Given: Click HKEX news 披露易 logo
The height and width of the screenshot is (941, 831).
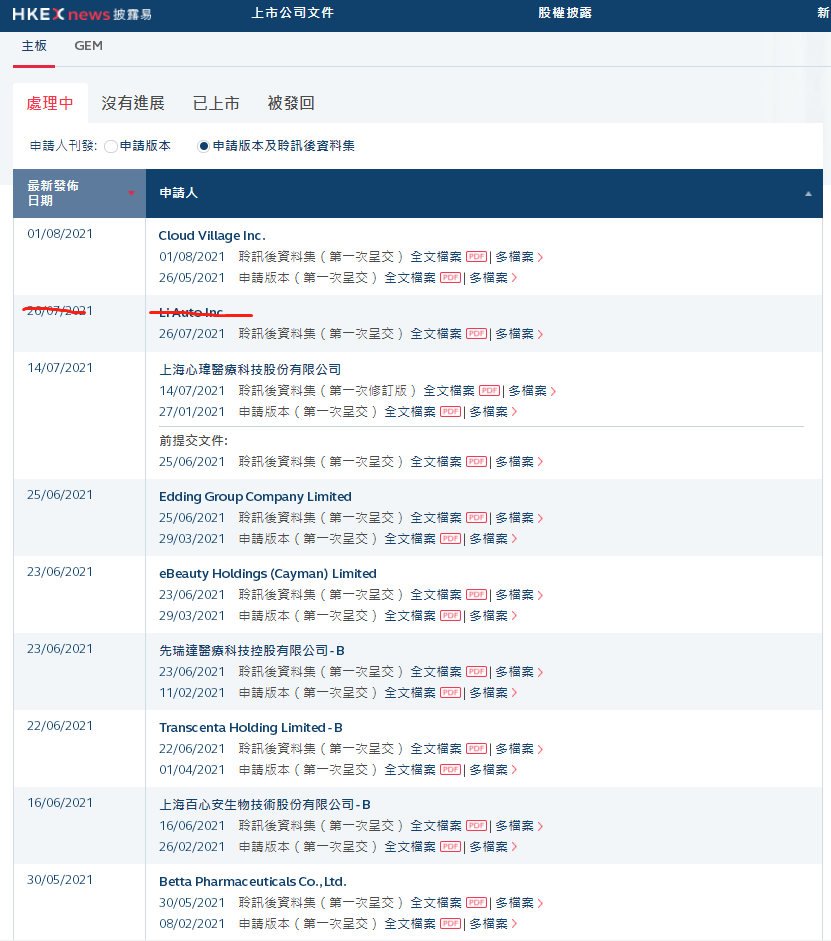Looking at the screenshot, I should pos(82,14).
